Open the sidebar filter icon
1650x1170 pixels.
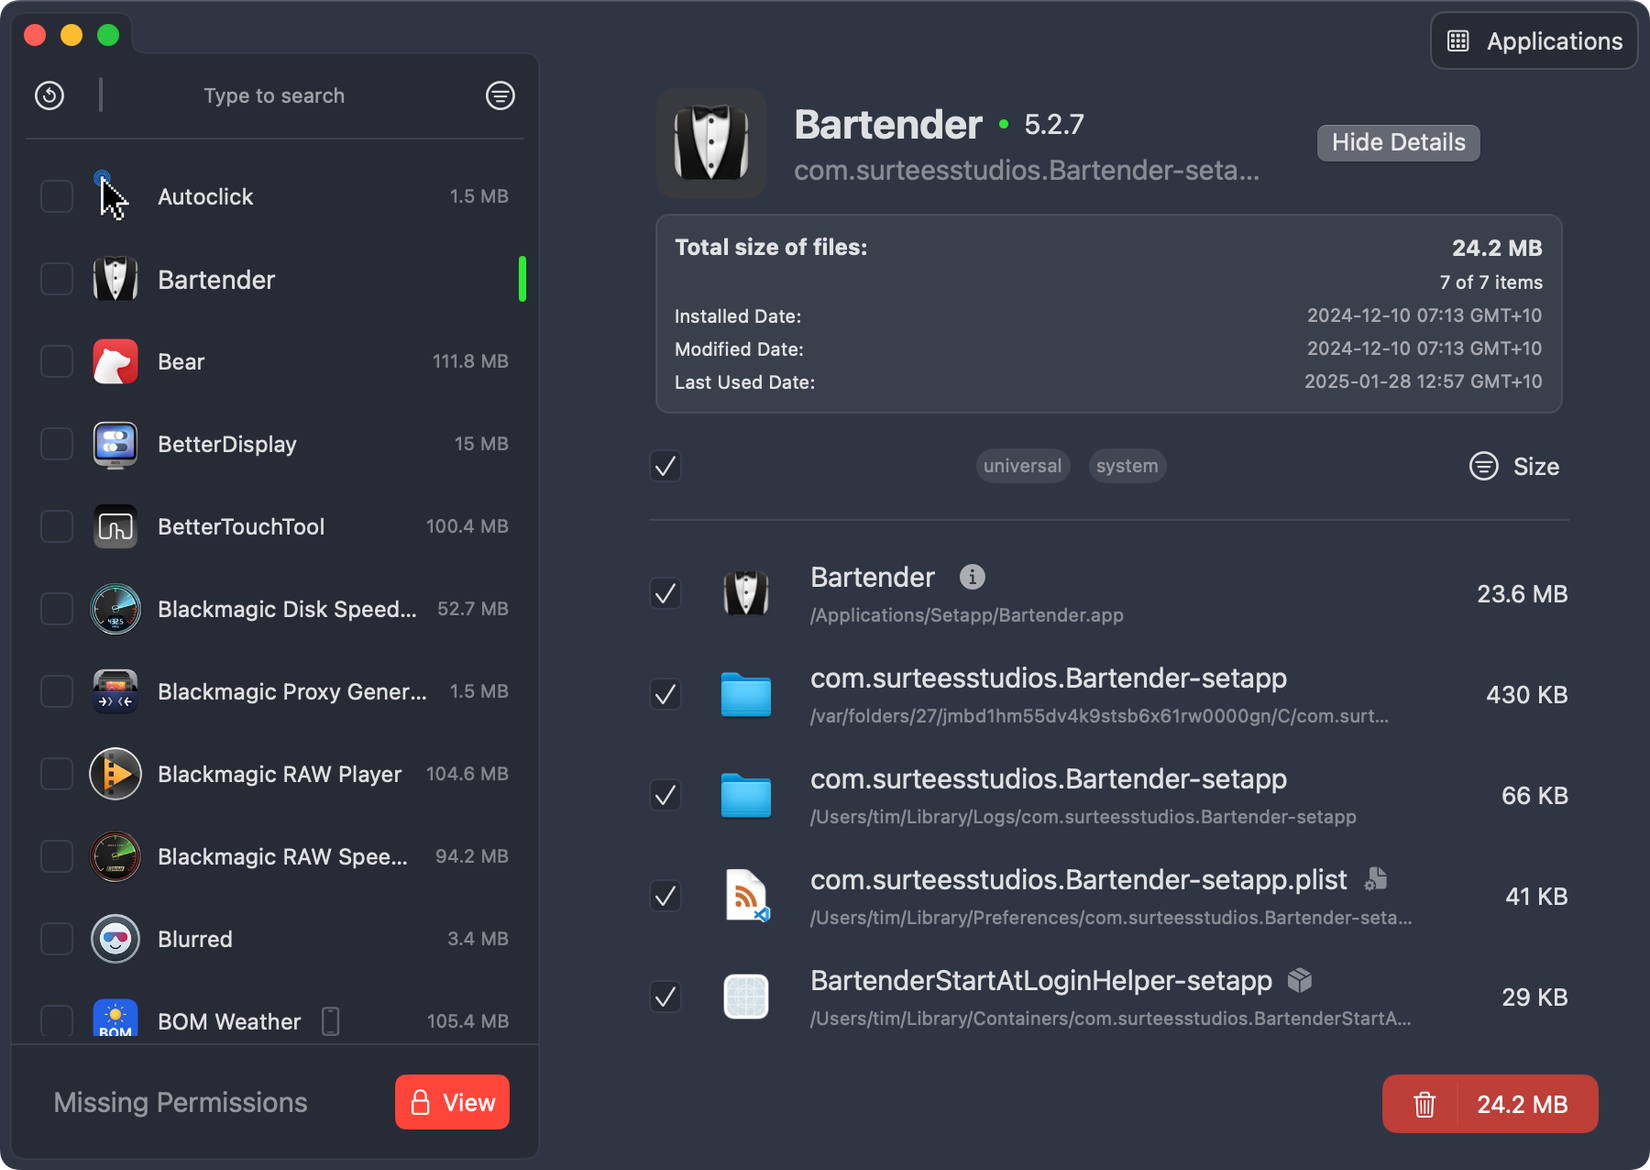tap(500, 95)
